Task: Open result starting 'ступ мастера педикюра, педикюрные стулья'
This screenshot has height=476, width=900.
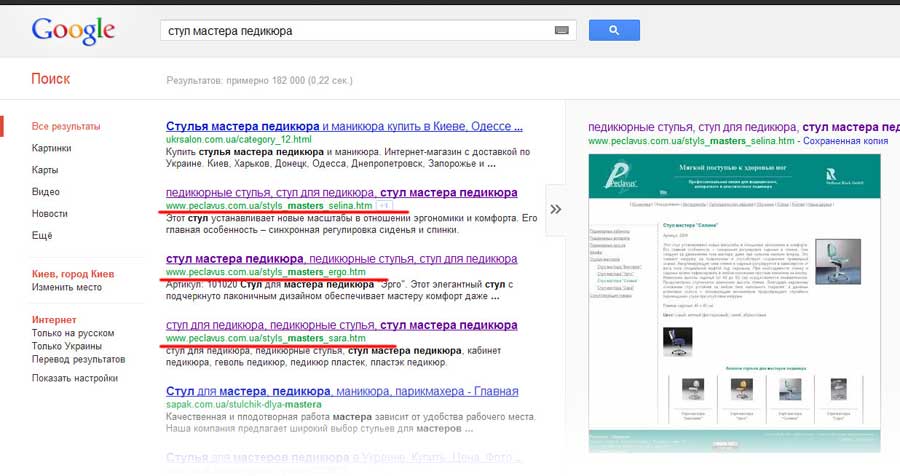Action: (342, 259)
